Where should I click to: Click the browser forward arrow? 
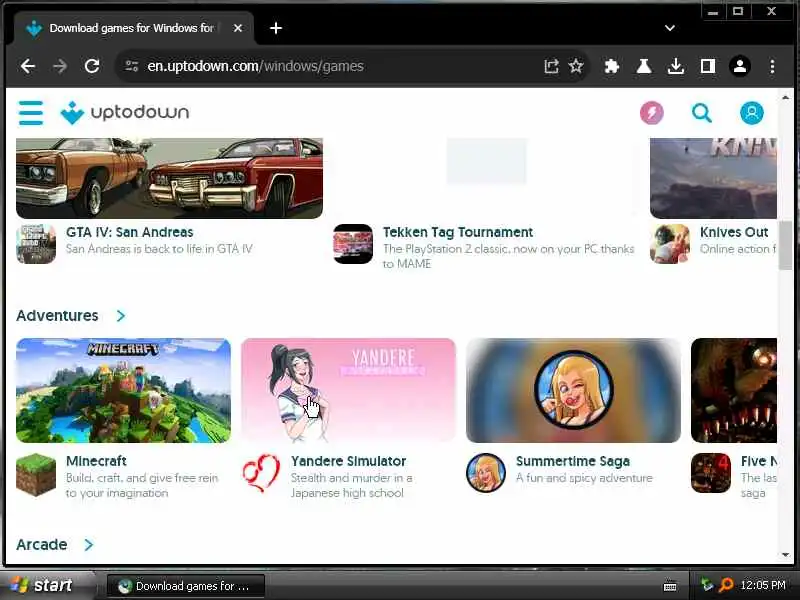(60, 66)
